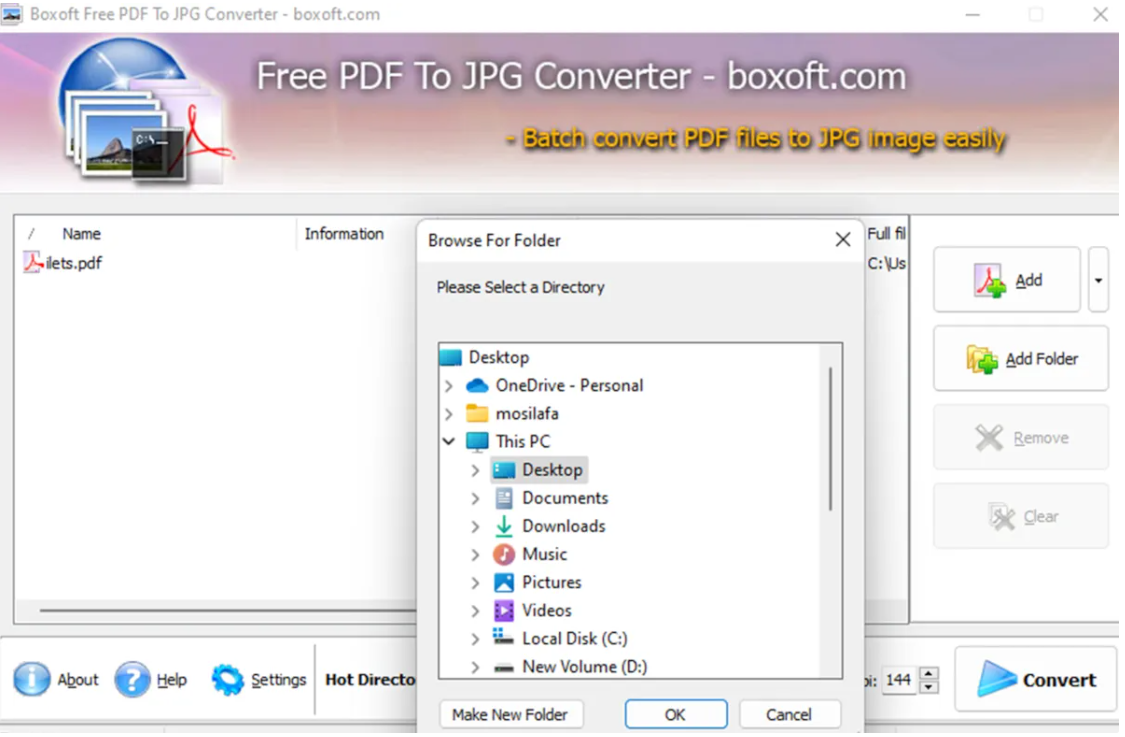Click the title bar application icon
This screenshot has width=1125, height=737.
[11, 14]
